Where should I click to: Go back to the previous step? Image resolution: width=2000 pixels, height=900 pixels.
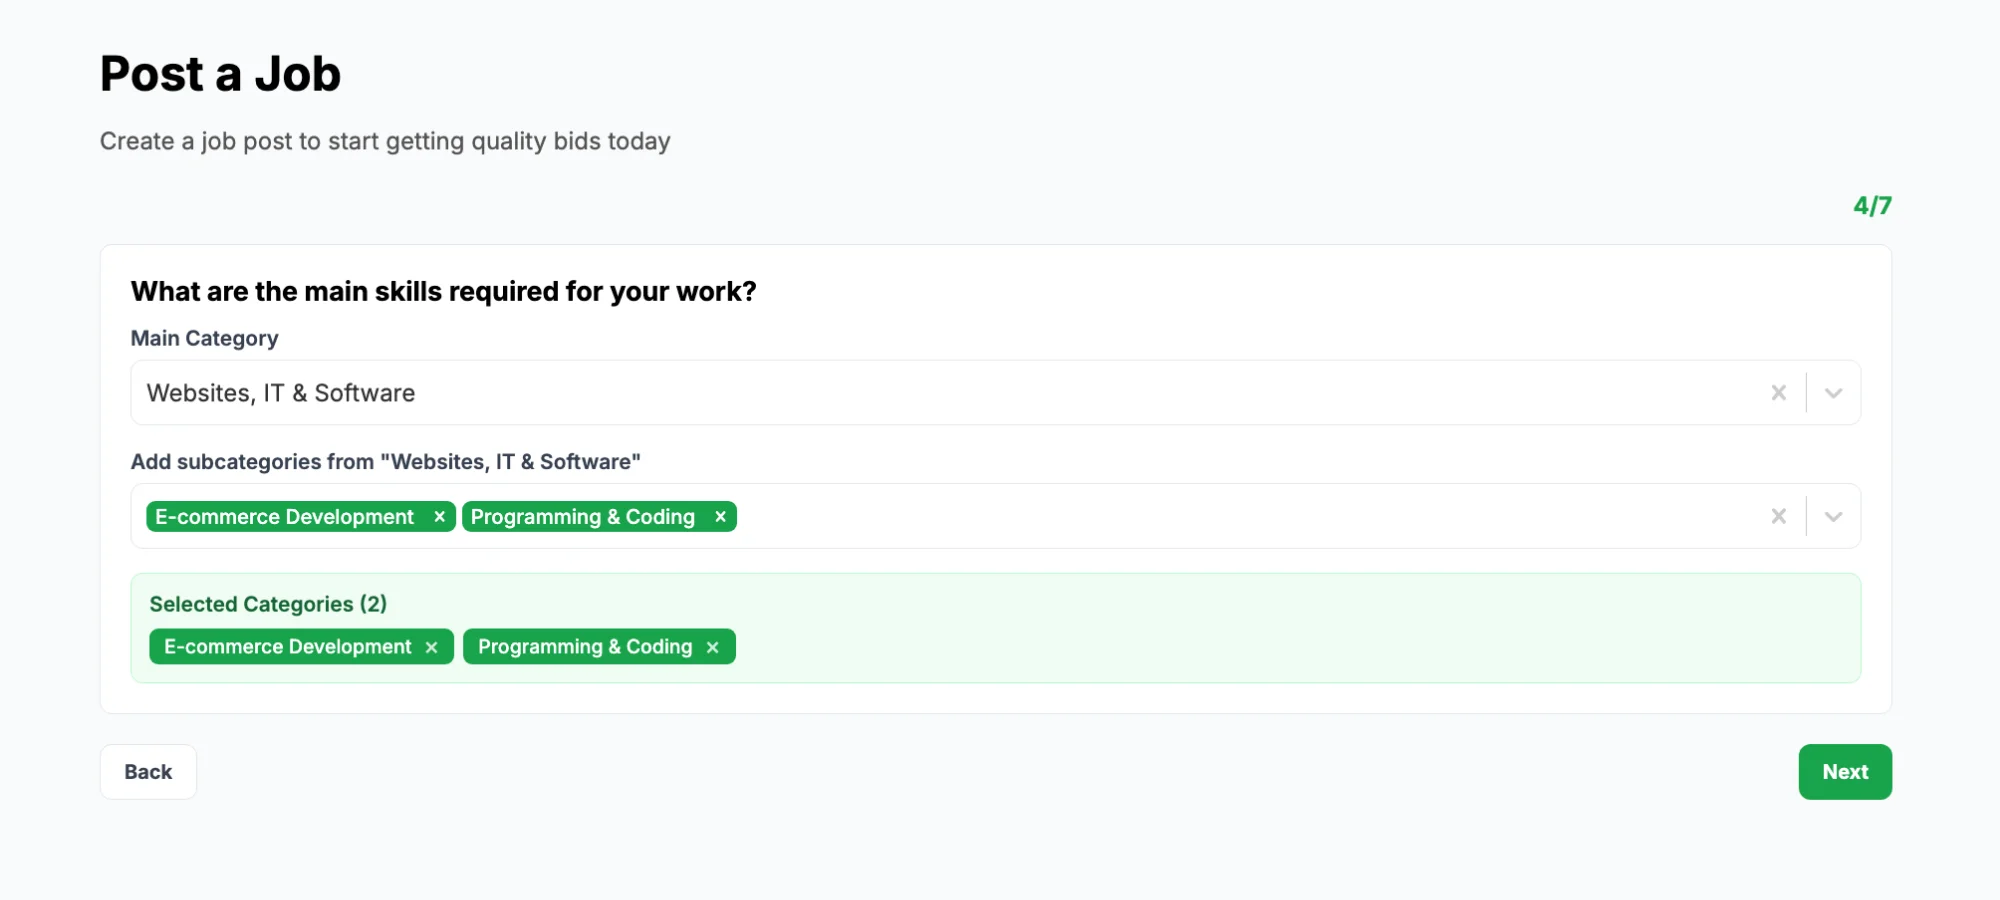pos(148,771)
